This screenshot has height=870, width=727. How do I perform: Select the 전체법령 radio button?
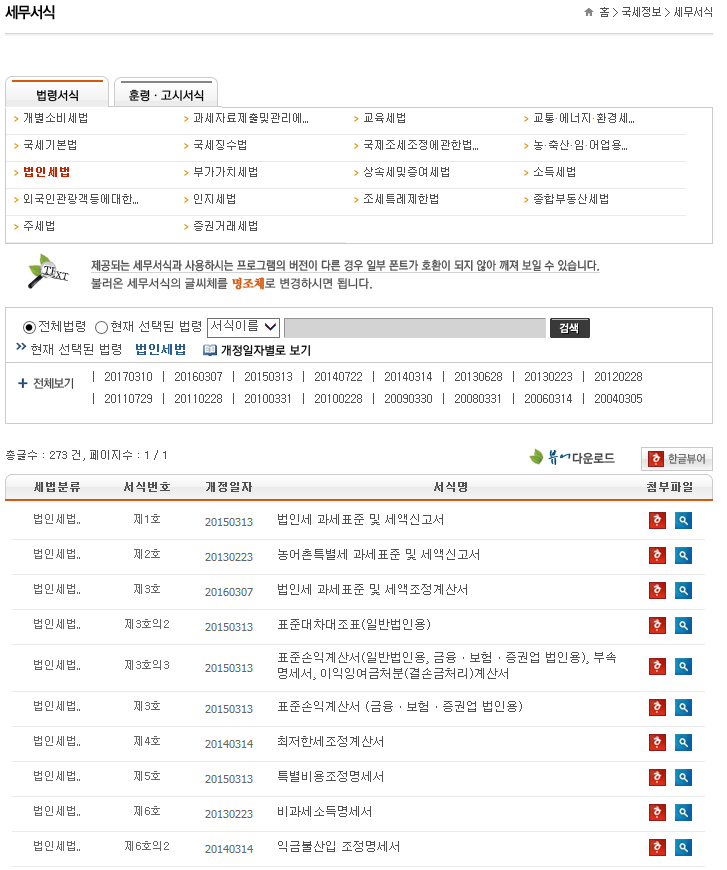(29, 327)
